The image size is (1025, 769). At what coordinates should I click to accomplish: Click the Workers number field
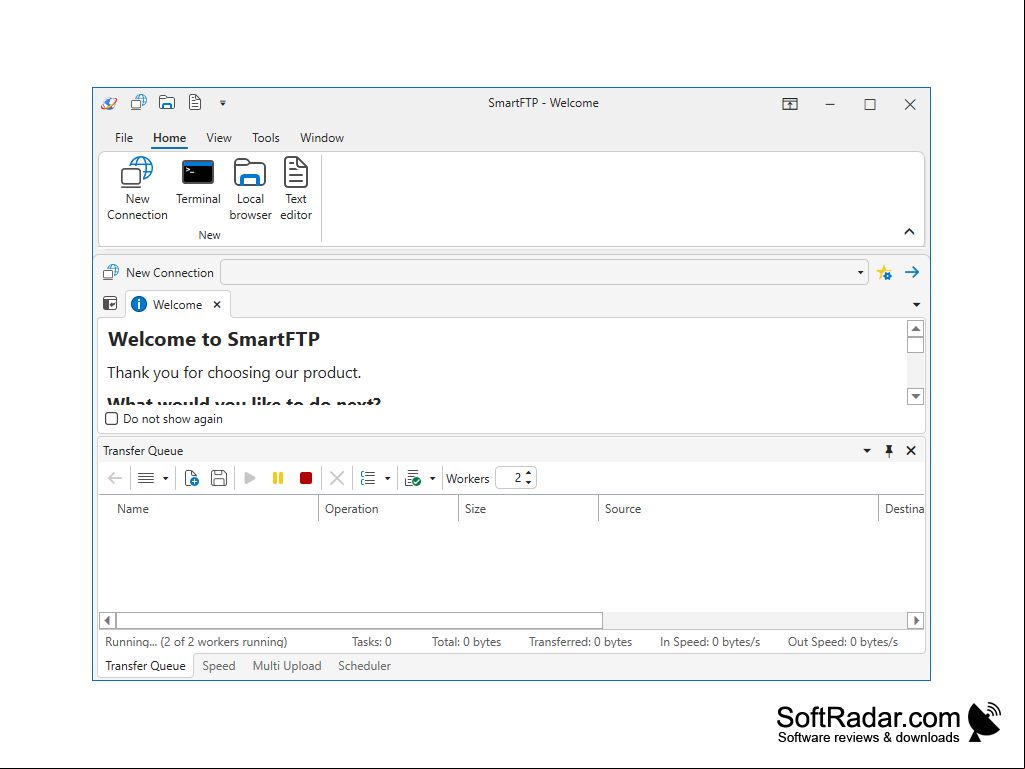(x=510, y=478)
